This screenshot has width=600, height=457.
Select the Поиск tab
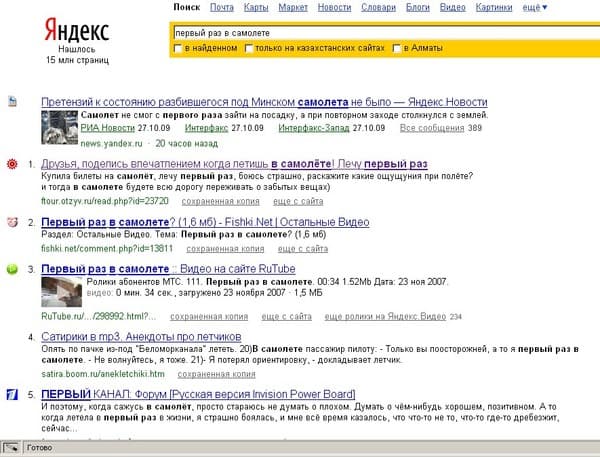(187, 7)
